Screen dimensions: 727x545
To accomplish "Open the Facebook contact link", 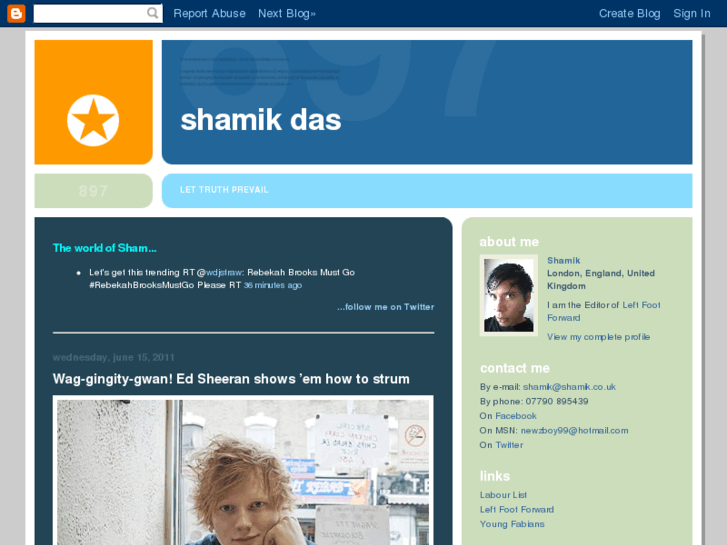I will [x=516, y=416].
